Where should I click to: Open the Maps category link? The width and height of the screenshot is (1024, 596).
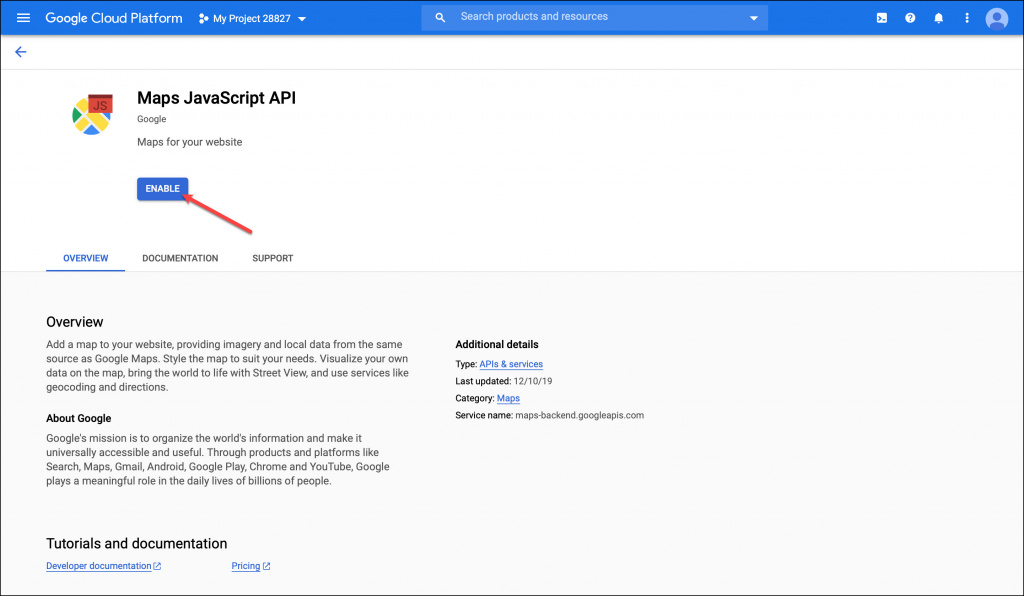(x=508, y=398)
